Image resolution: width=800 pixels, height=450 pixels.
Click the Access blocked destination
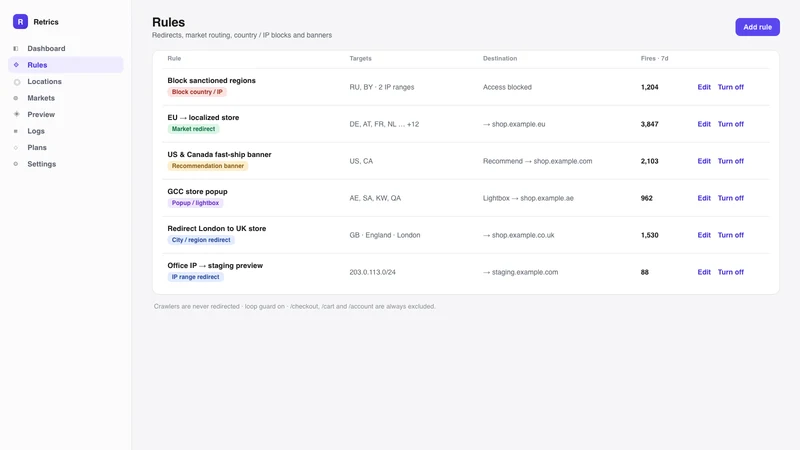507,87
